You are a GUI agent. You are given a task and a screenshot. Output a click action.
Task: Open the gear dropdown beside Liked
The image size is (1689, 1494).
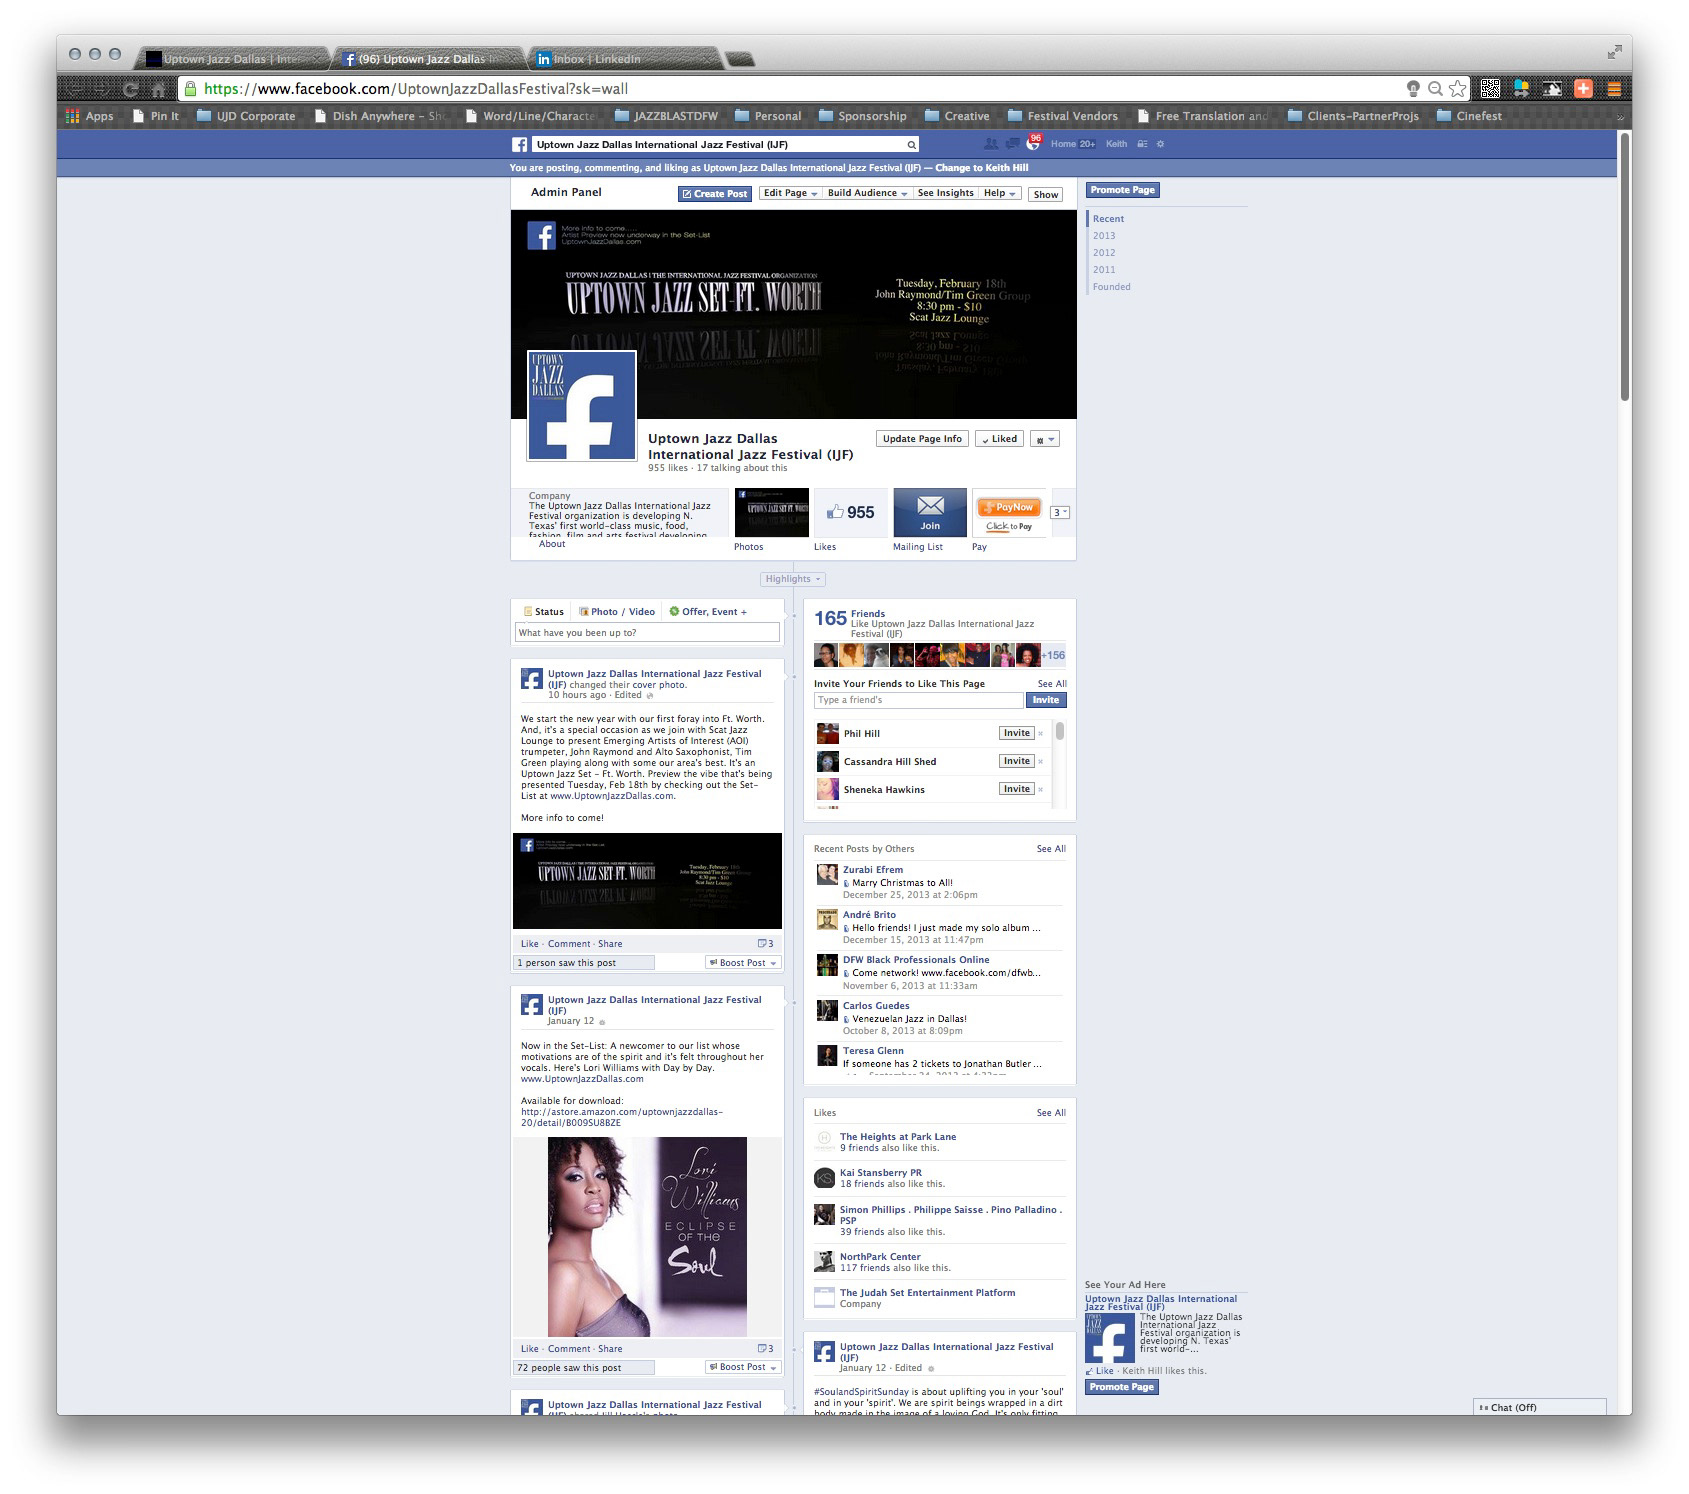pos(1045,439)
